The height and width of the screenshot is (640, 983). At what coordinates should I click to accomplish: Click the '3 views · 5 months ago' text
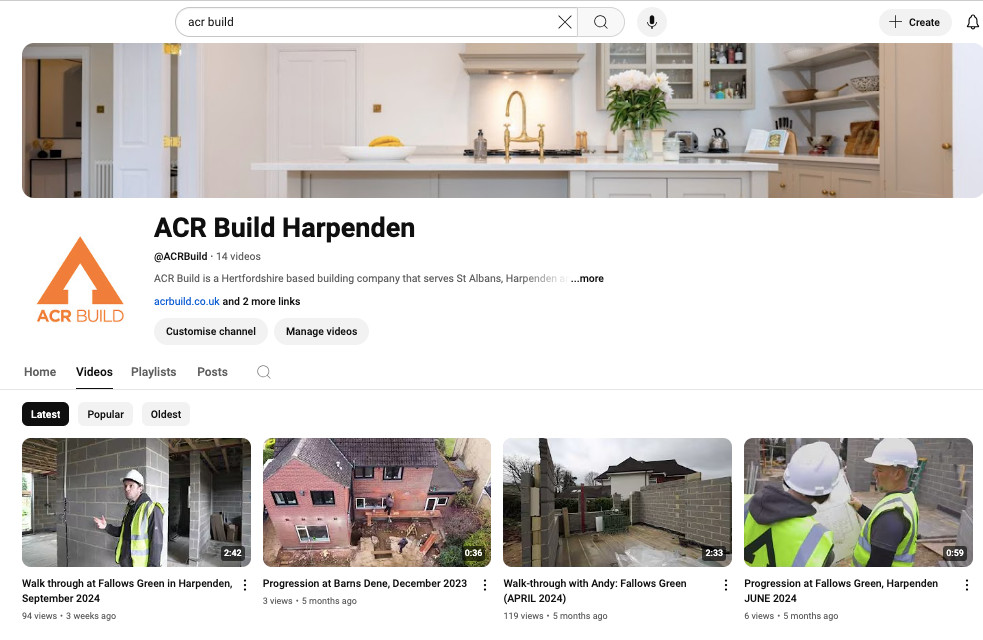(310, 601)
